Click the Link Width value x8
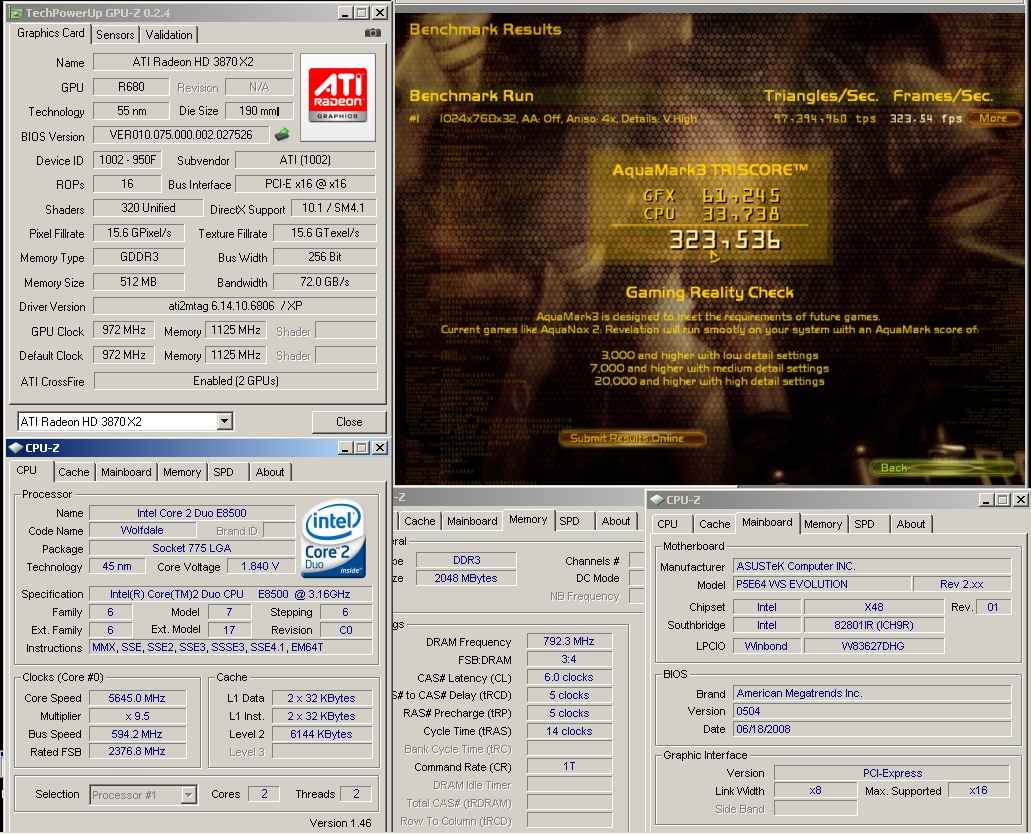The width and height of the screenshot is (1031, 834). click(815, 791)
